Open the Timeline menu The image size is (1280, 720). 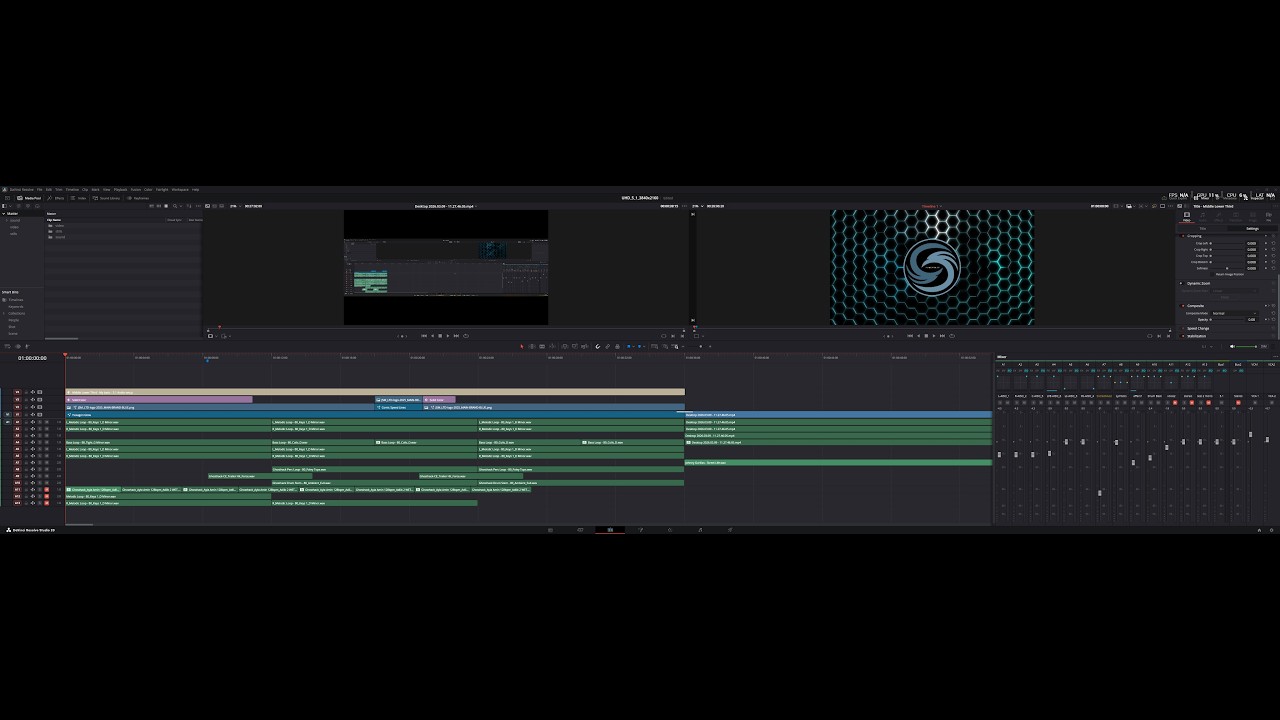(72, 189)
